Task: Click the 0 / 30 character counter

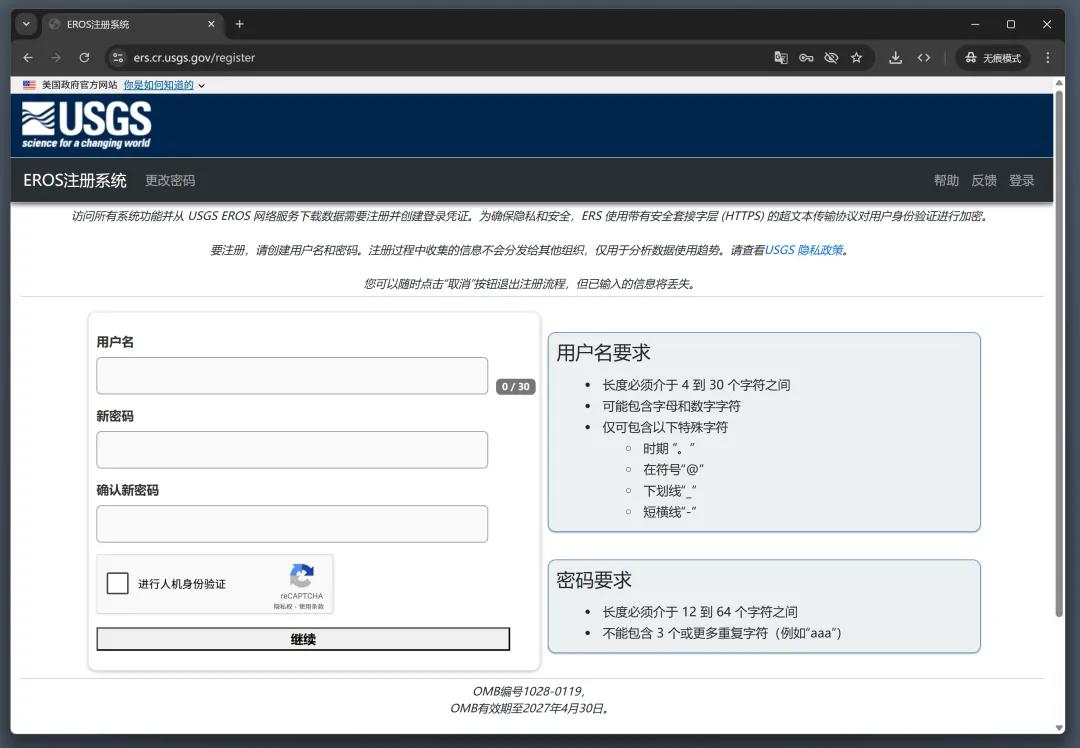Action: 516,386
